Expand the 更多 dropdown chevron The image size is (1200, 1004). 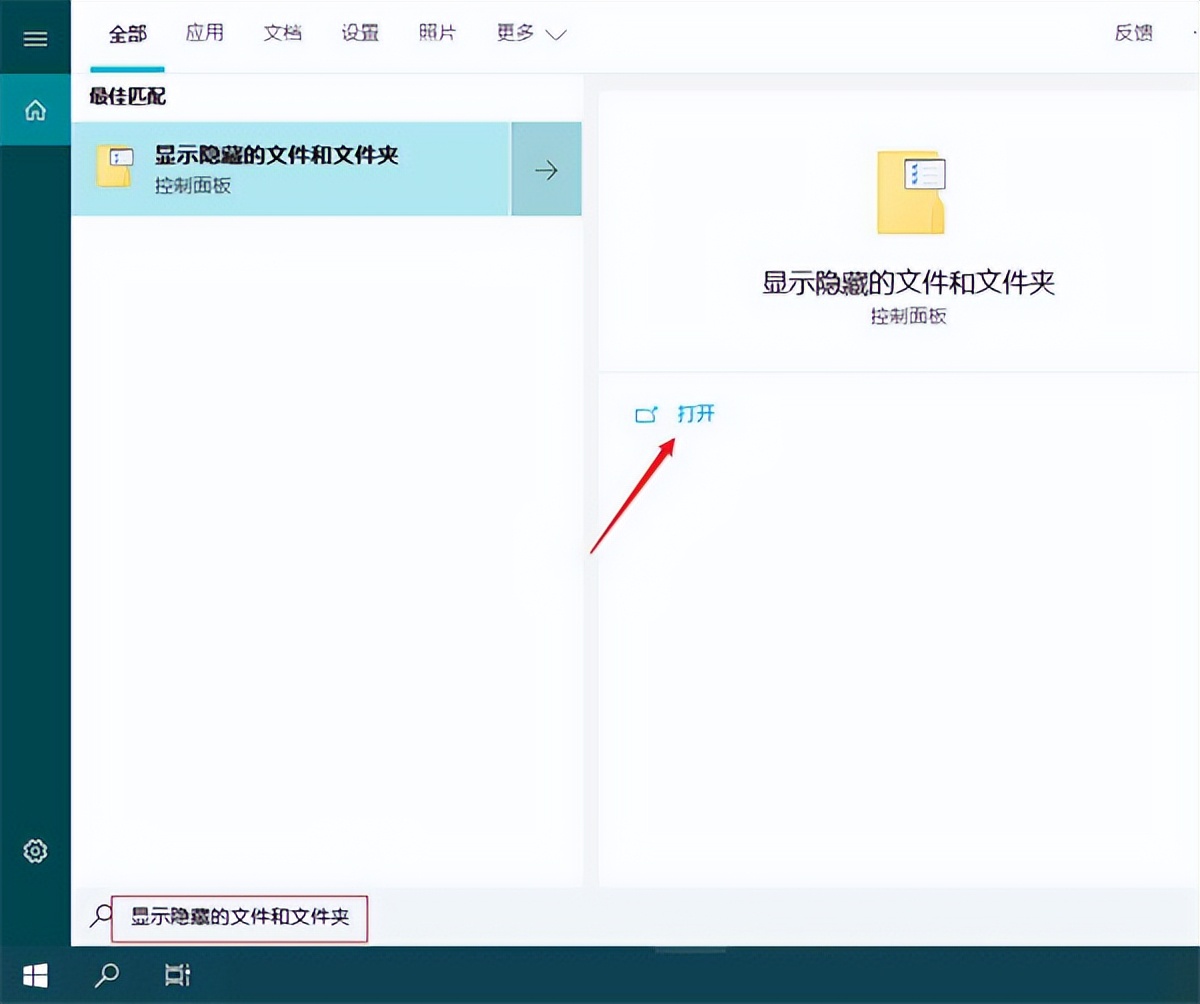tap(557, 33)
